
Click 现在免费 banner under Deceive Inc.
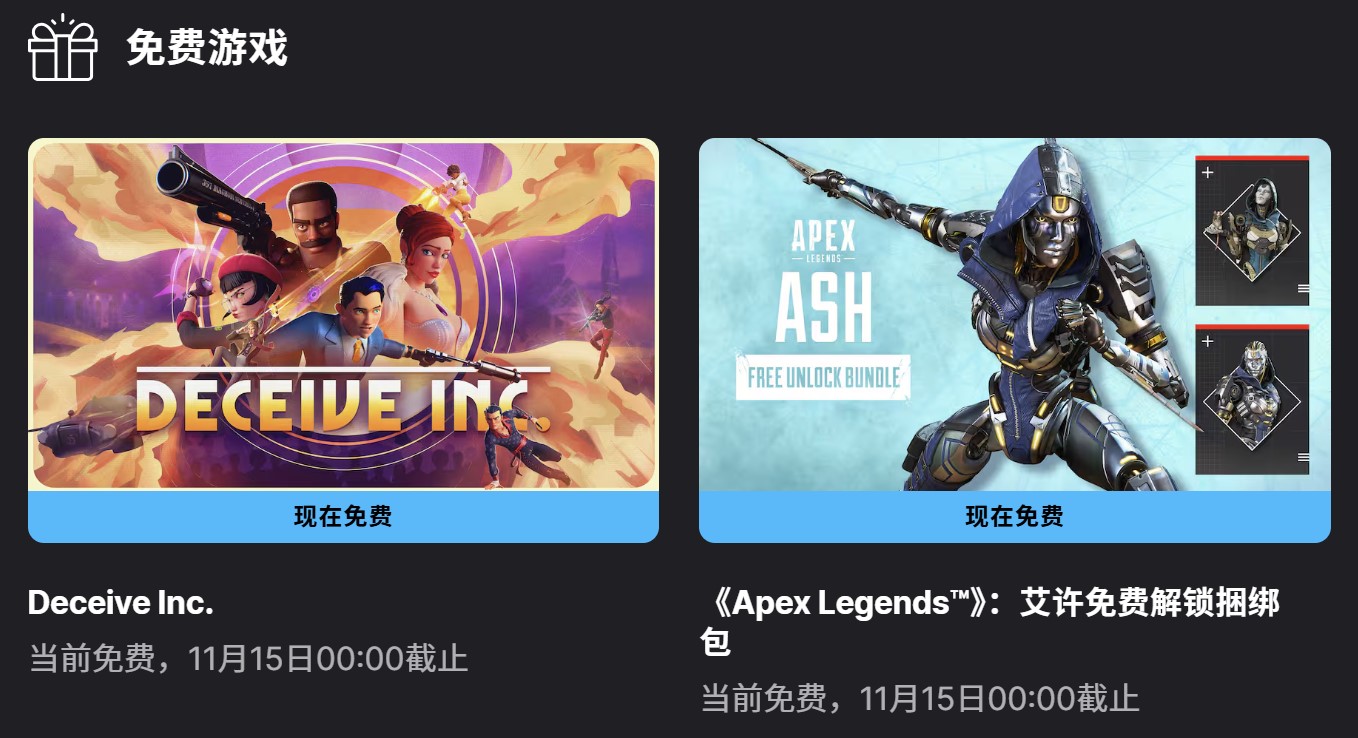click(x=343, y=517)
